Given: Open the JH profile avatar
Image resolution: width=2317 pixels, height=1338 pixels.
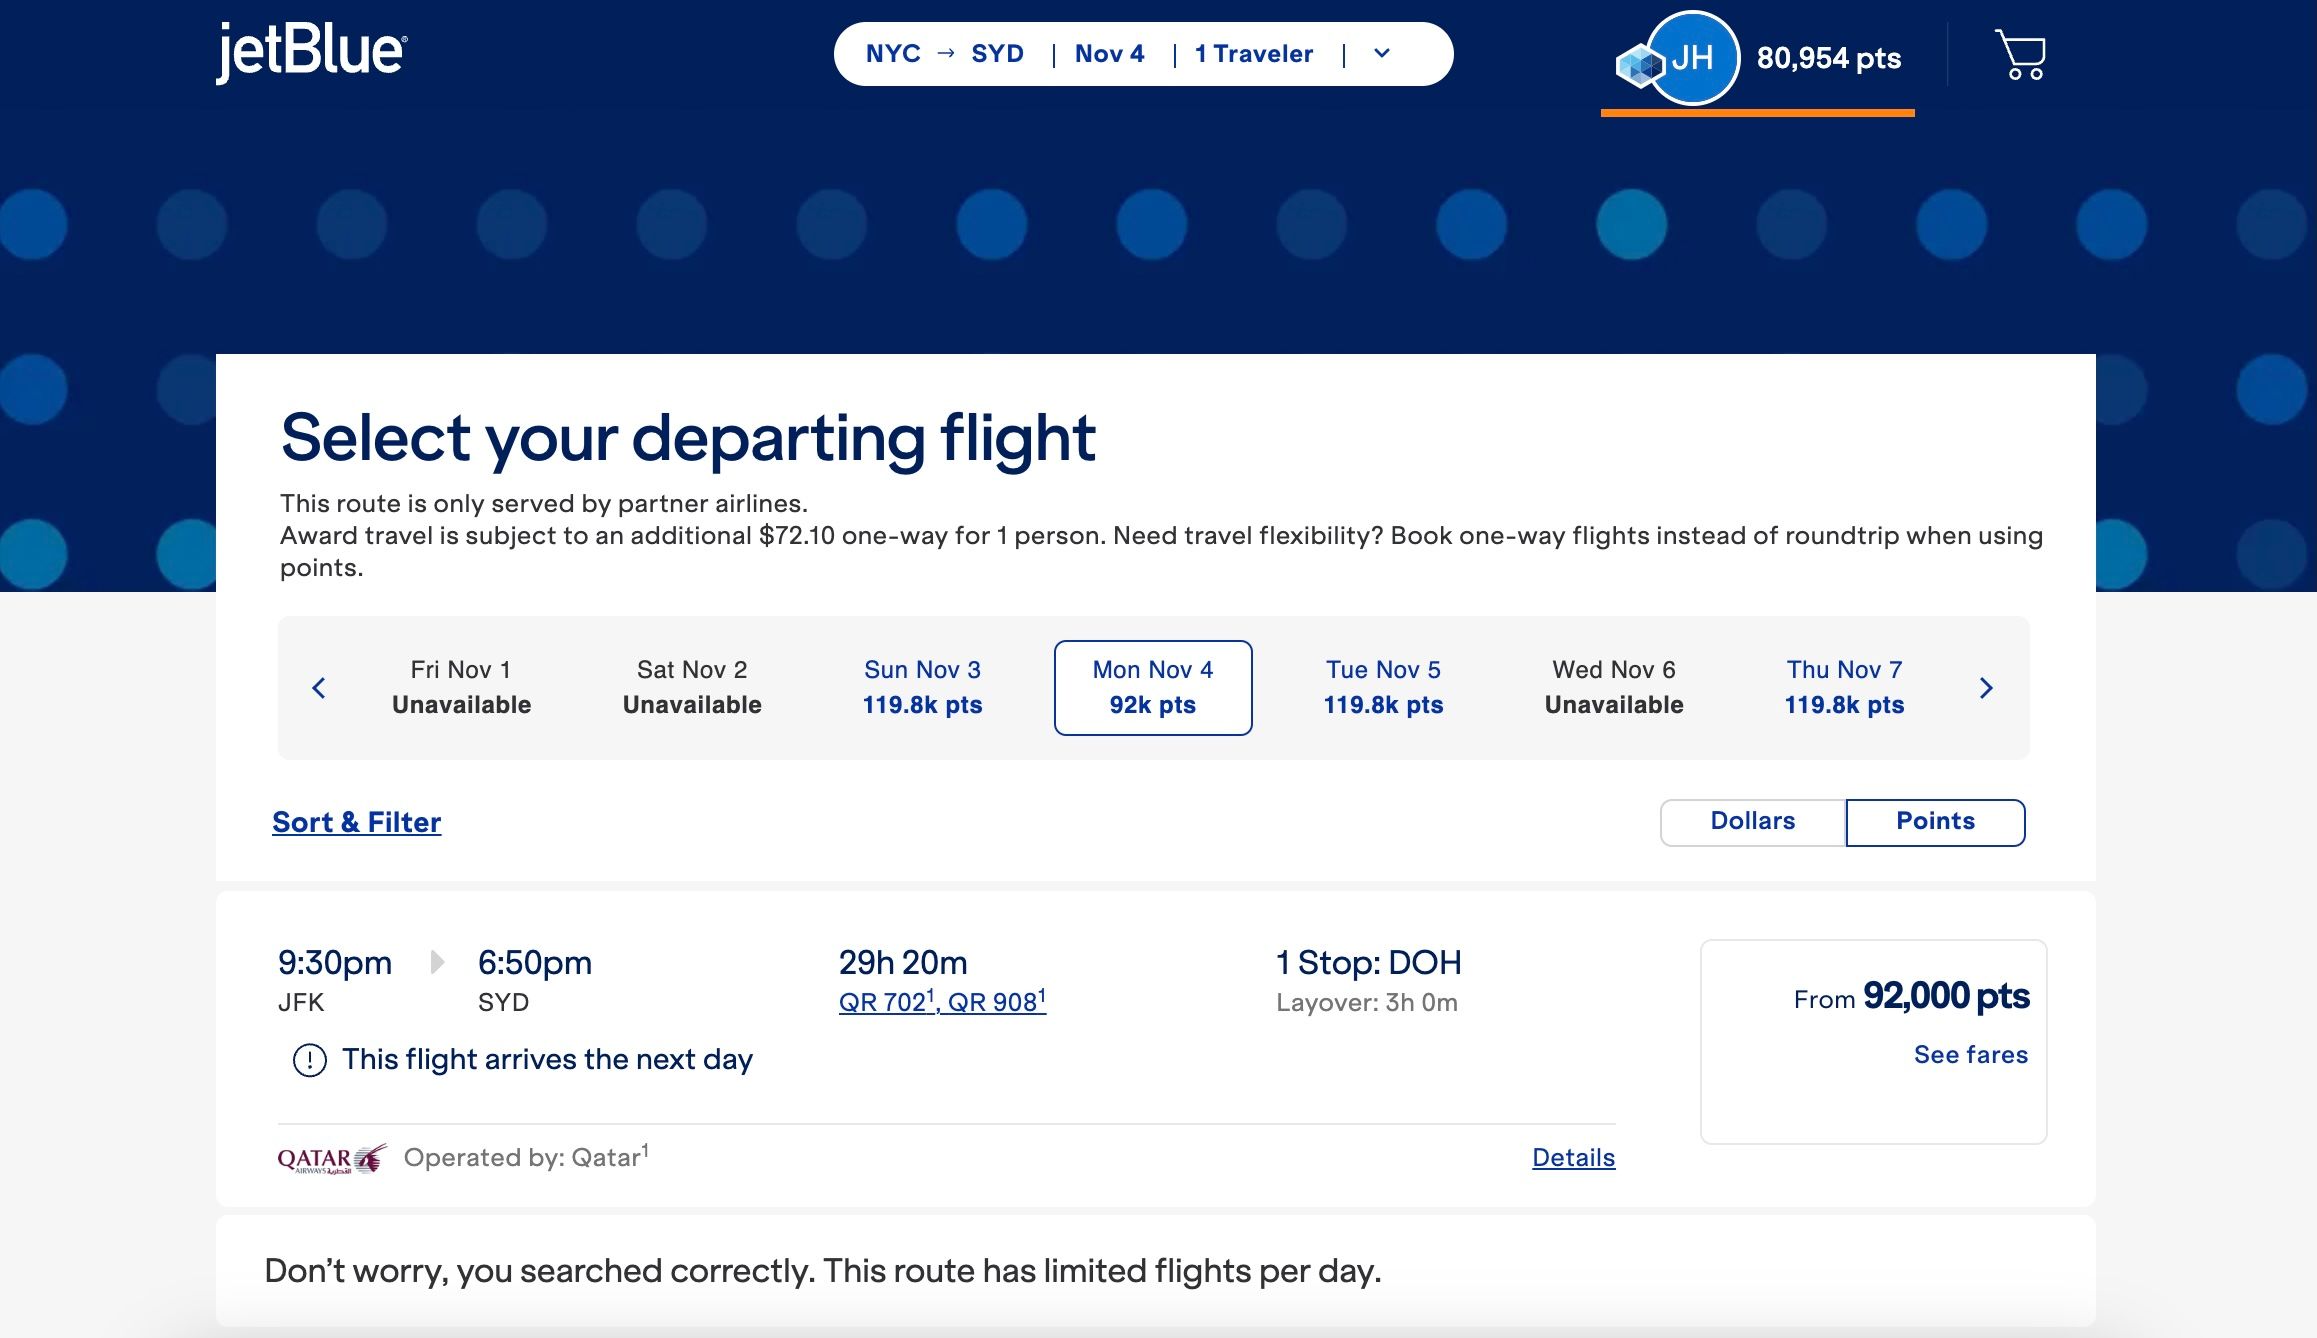Looking at the screenshot, I should point(1692,58).
